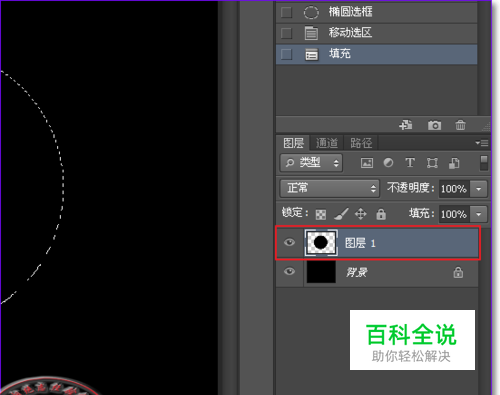Select the 填充 history state
Screen dimensions: 500x395
click(x=377, y=54)
